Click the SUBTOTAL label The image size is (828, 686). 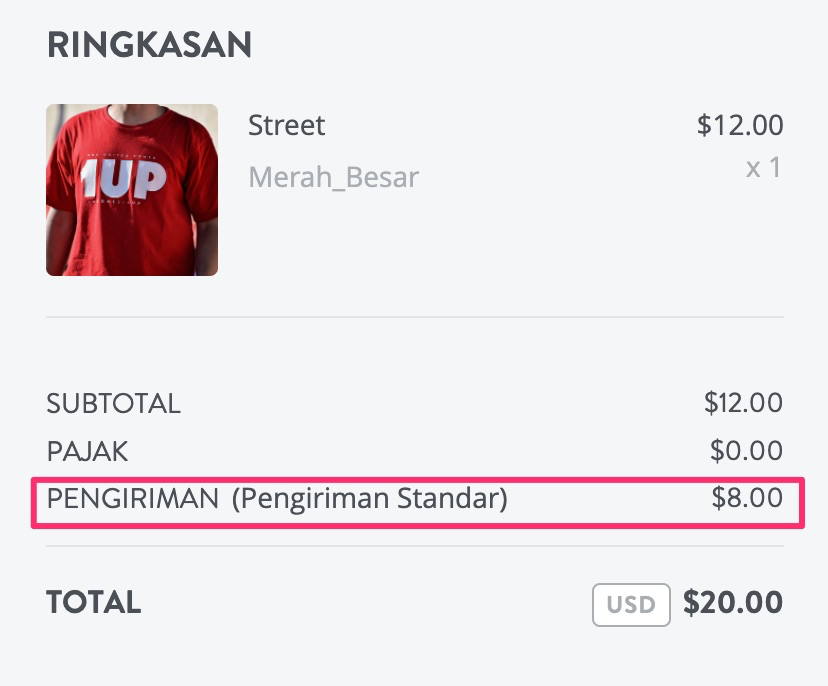point(114,403)
